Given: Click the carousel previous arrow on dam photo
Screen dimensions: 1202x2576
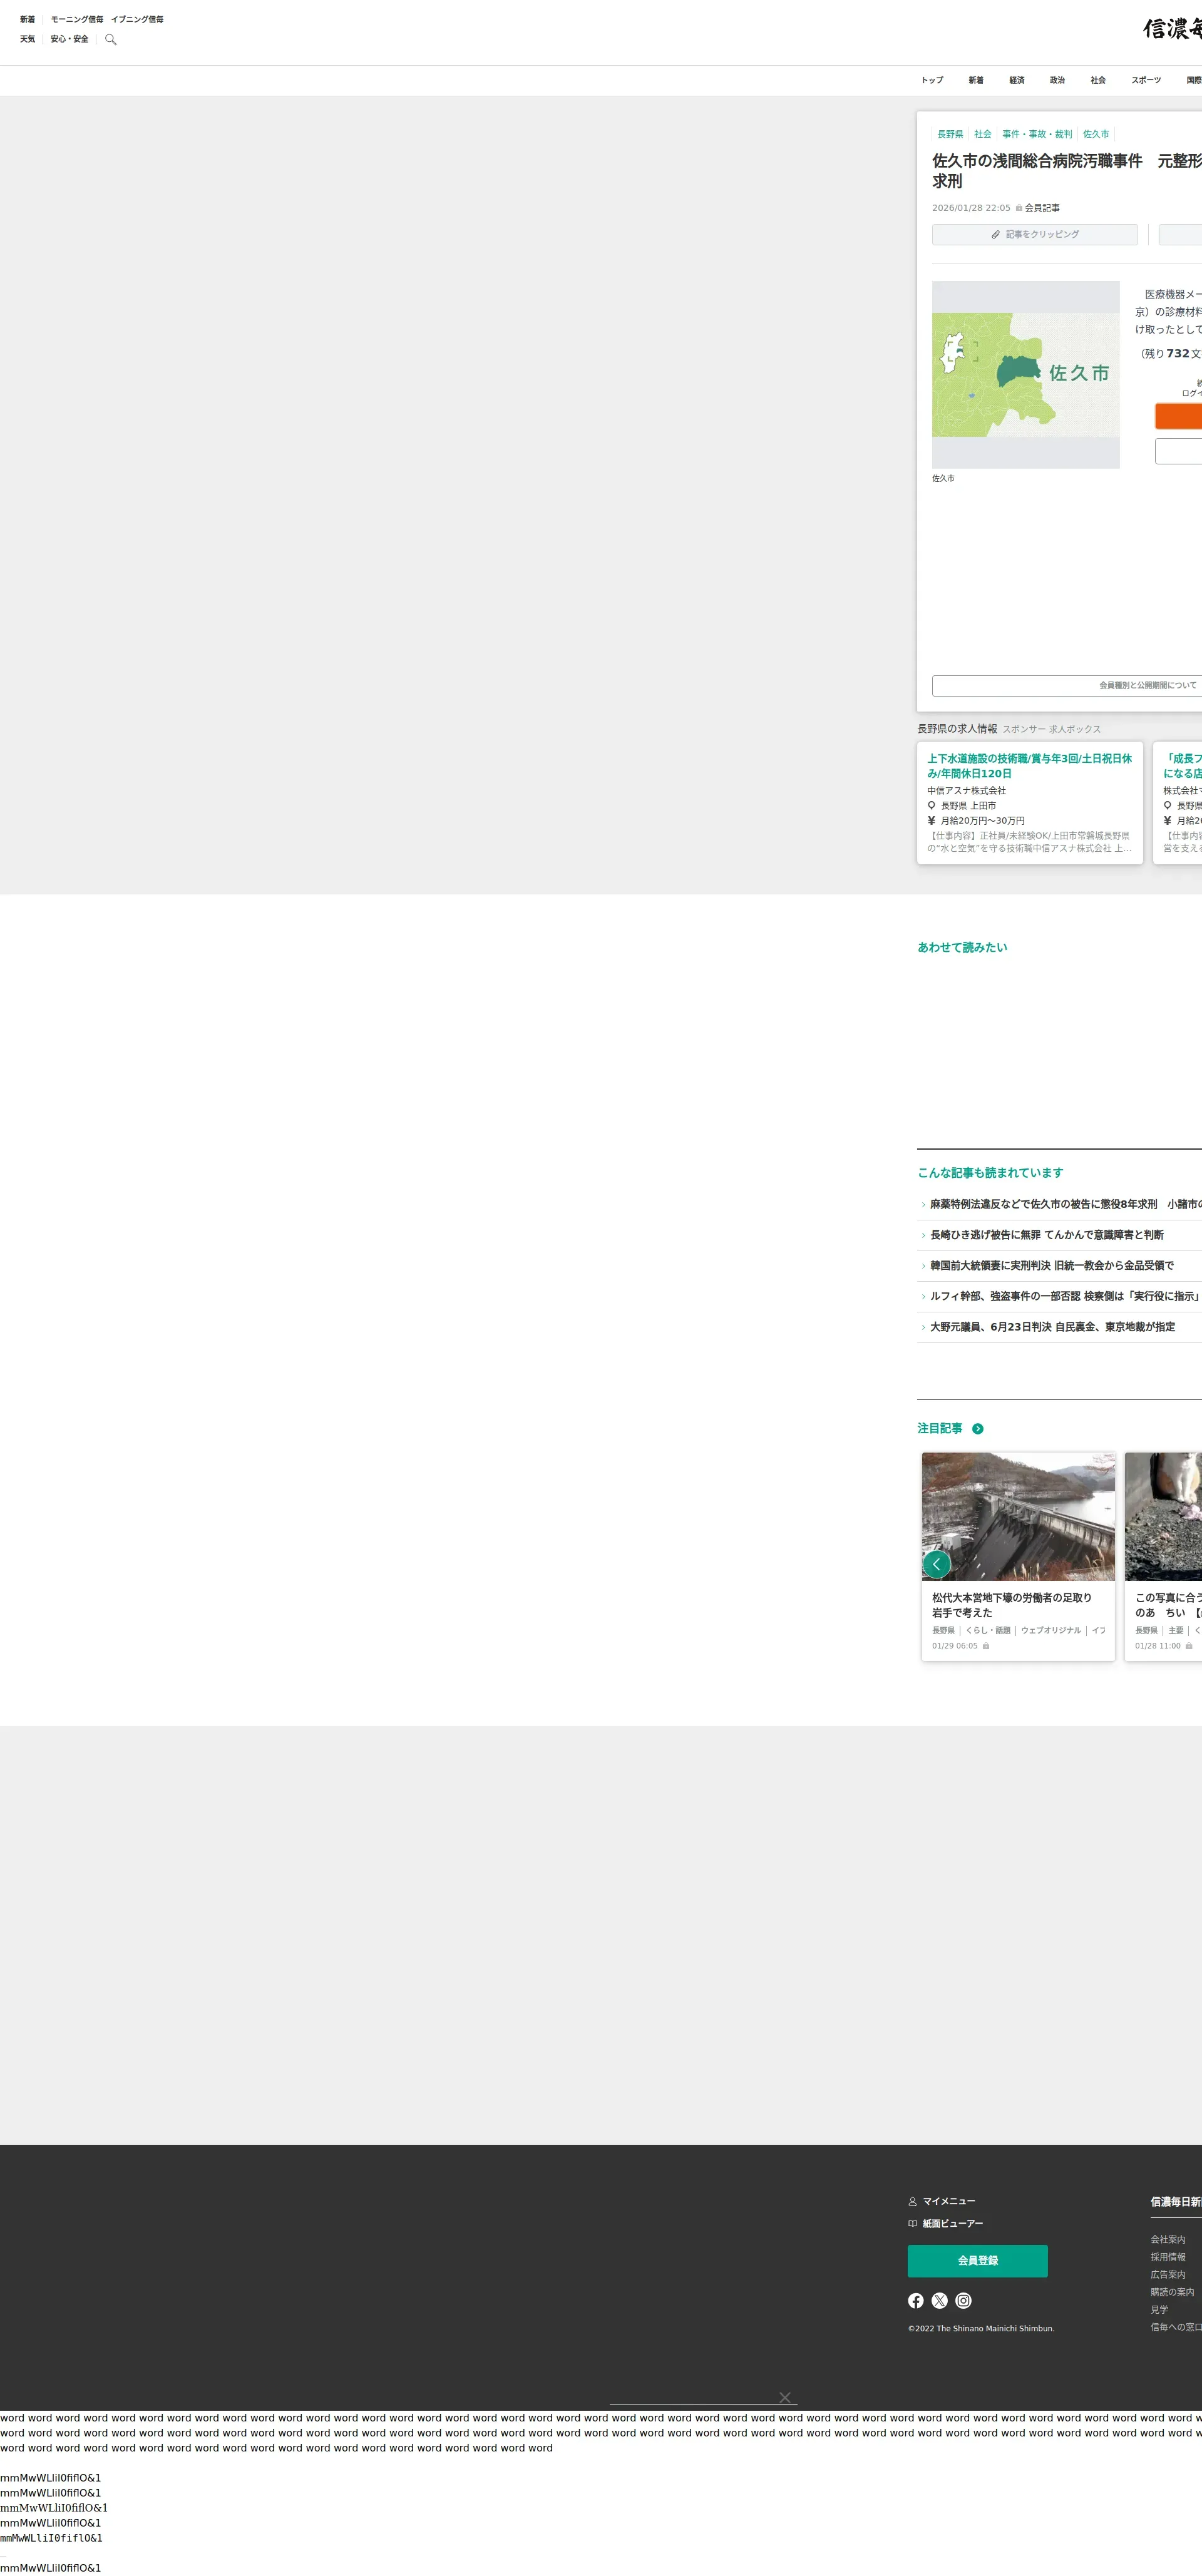Looking at the screenshot, I should 936,1563.
